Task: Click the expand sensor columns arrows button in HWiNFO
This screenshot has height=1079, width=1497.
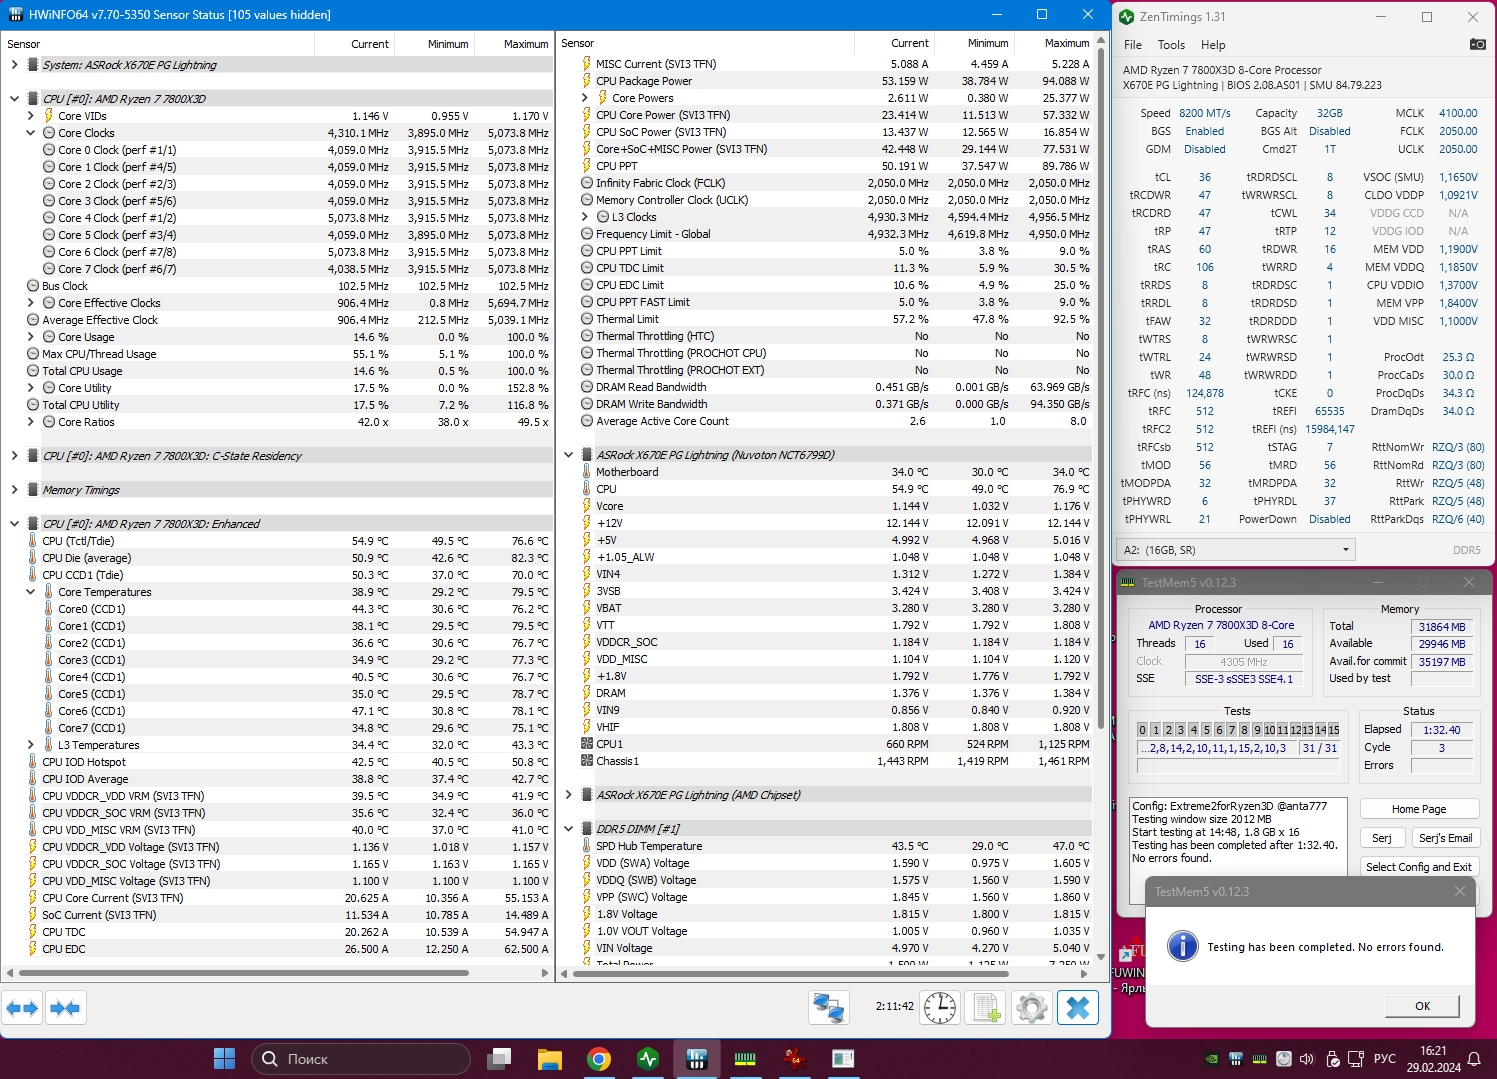Action: pos(22,1008)
